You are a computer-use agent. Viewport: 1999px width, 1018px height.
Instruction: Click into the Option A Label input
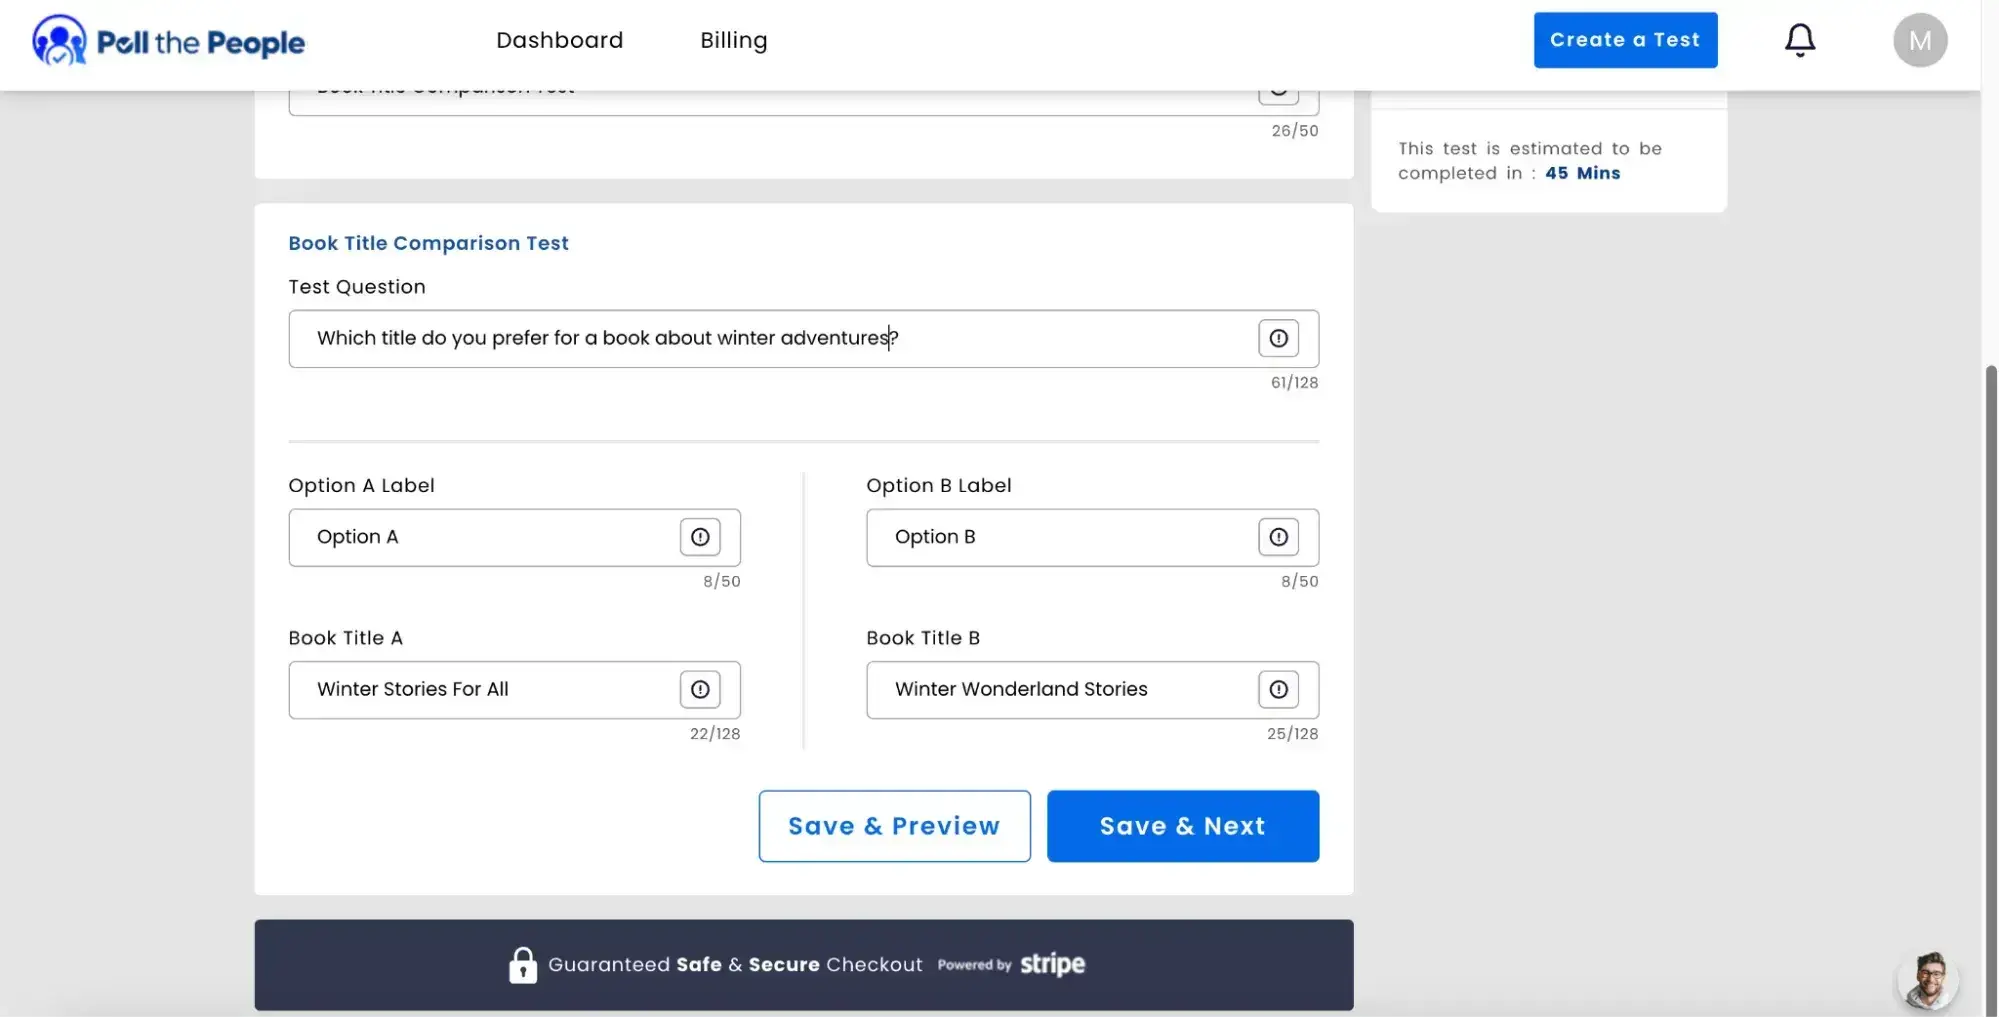480,537
